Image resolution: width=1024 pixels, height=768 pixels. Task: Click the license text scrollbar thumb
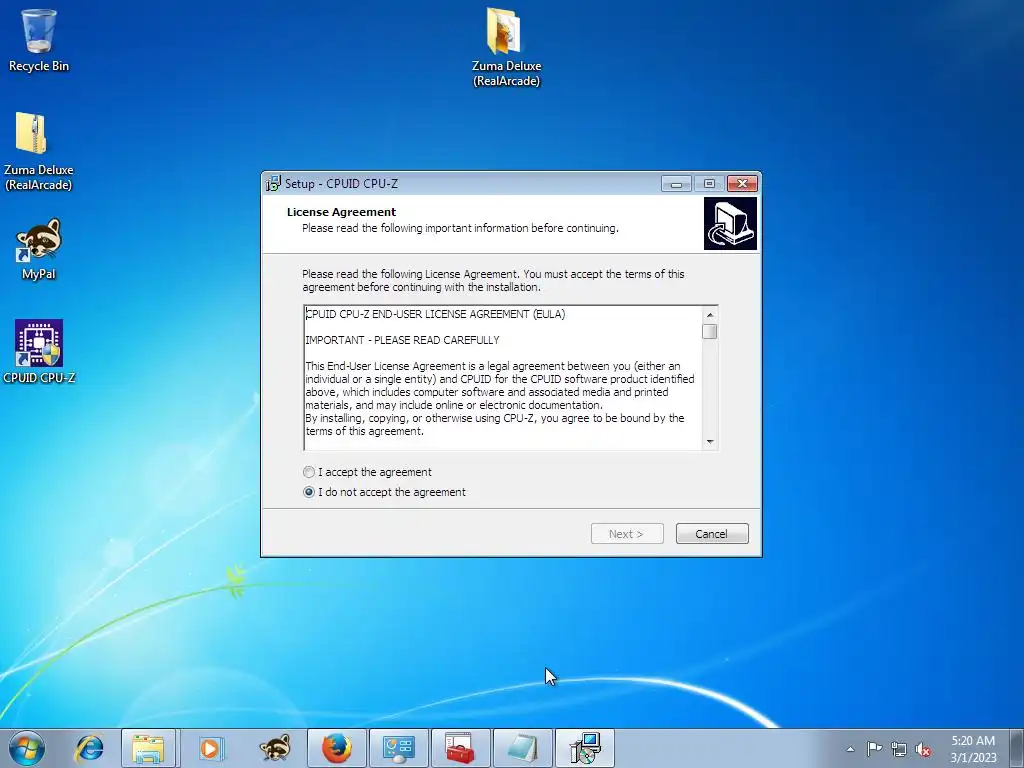click(x=710, y=332)
